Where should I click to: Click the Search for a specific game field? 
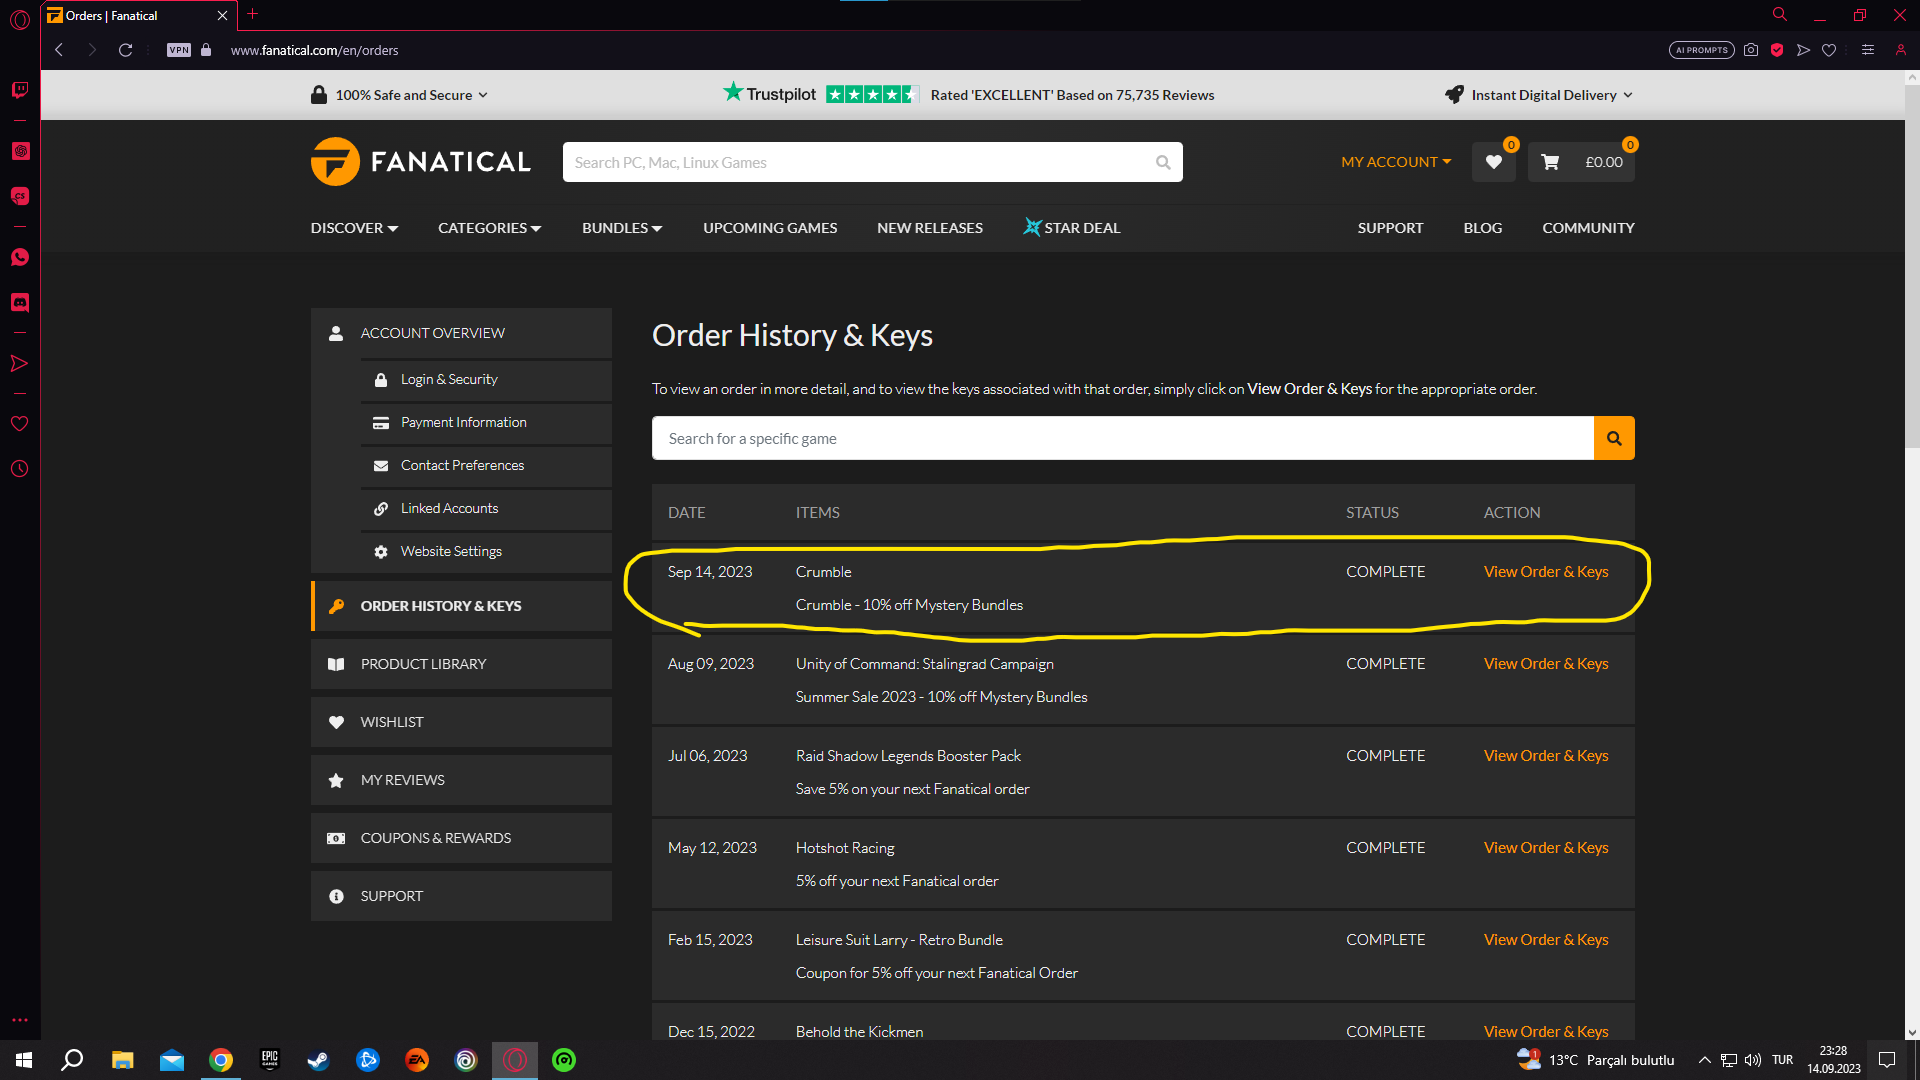1122,438
